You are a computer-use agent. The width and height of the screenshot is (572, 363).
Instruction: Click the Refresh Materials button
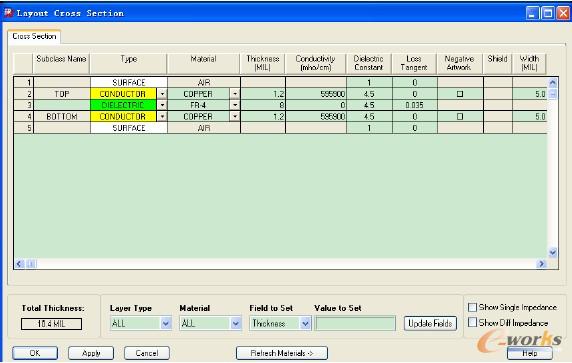(282, 353)
